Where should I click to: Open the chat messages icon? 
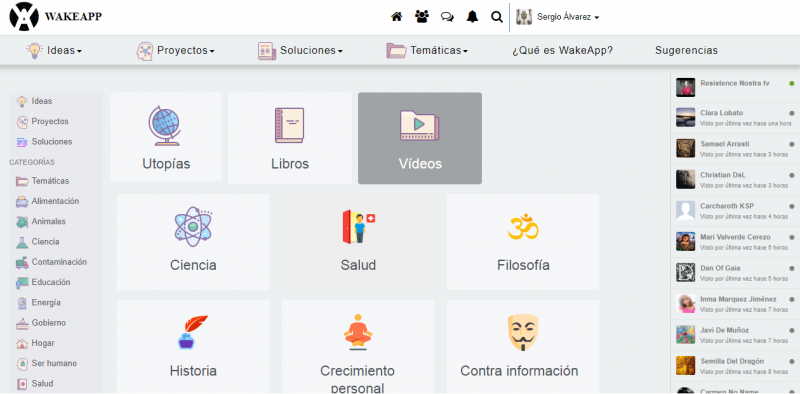coord(447,17)
